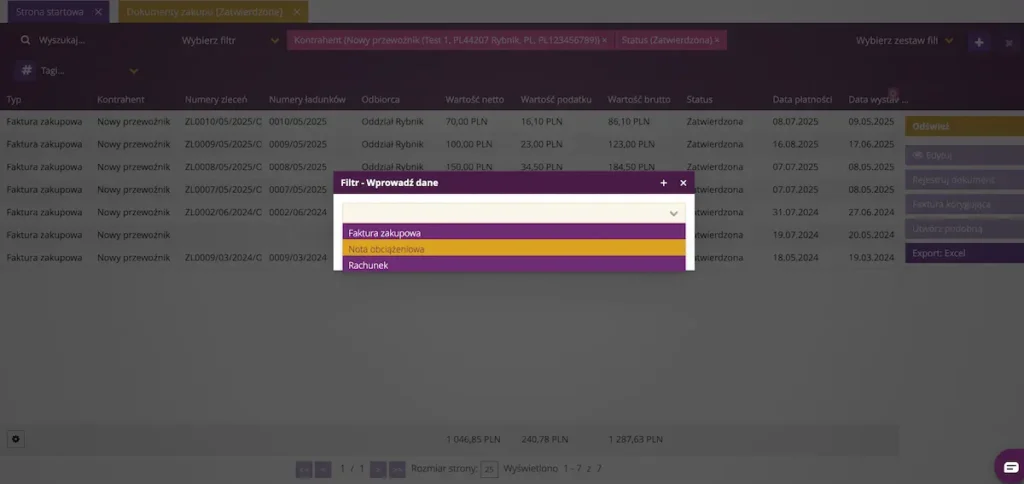The height and width of the screenshot is (484, 1024).
Task: Click the X icon next to filter set plus
Action: pyautogui.click(x=1009, y=43)
